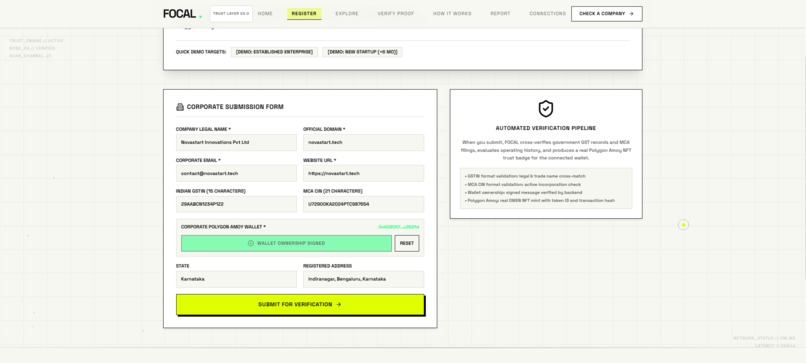Screen dimensions: 806x363
Task: Focus the MCA CIN field
Action: (363, 204)
